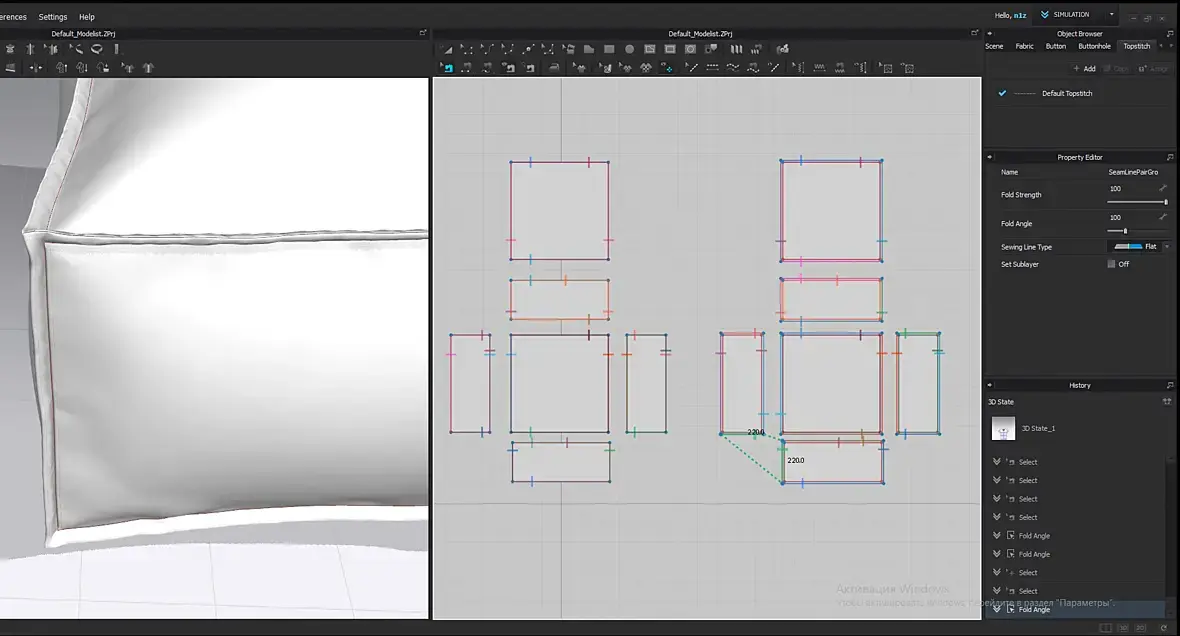Click the Hello n1z user label
The image size is (1180, 636).
click(x=1011, y=15)
